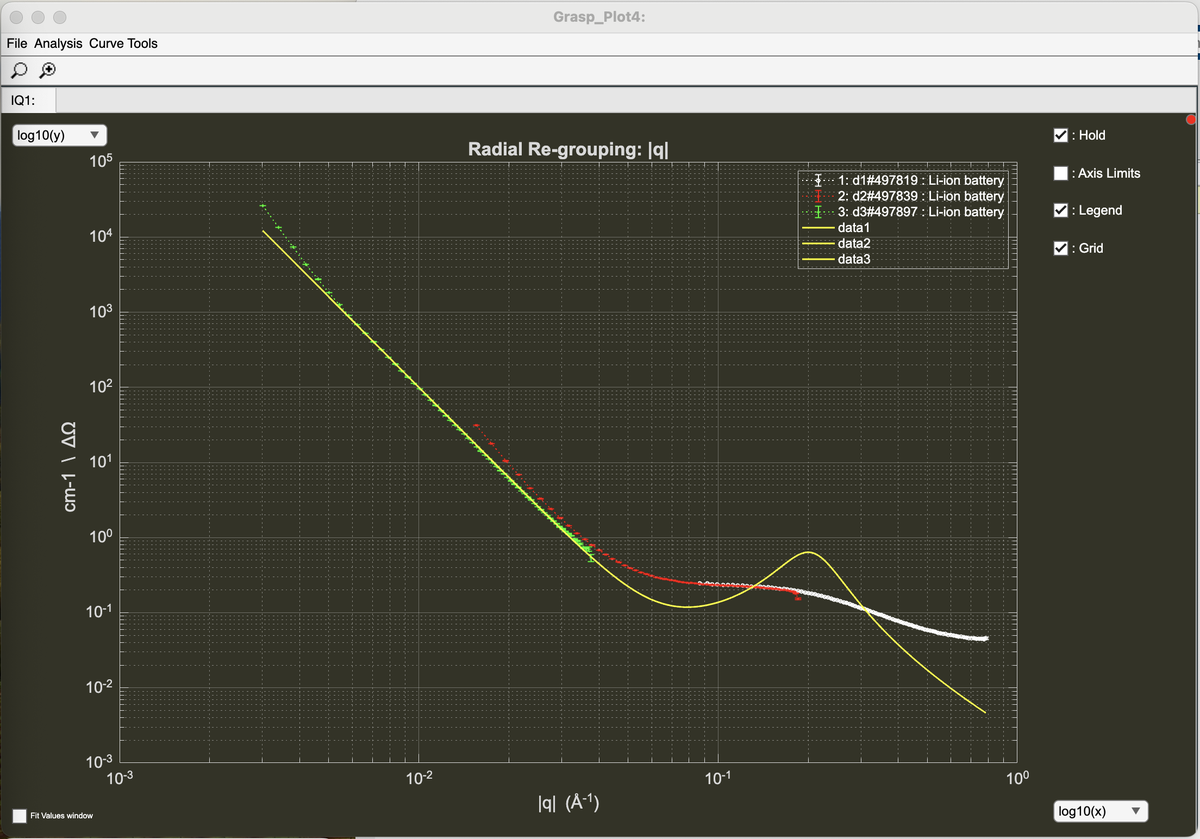Enable the Axis Limits checkbox
Viewport: 1200px width, 839px height.
coord(1061,173)
